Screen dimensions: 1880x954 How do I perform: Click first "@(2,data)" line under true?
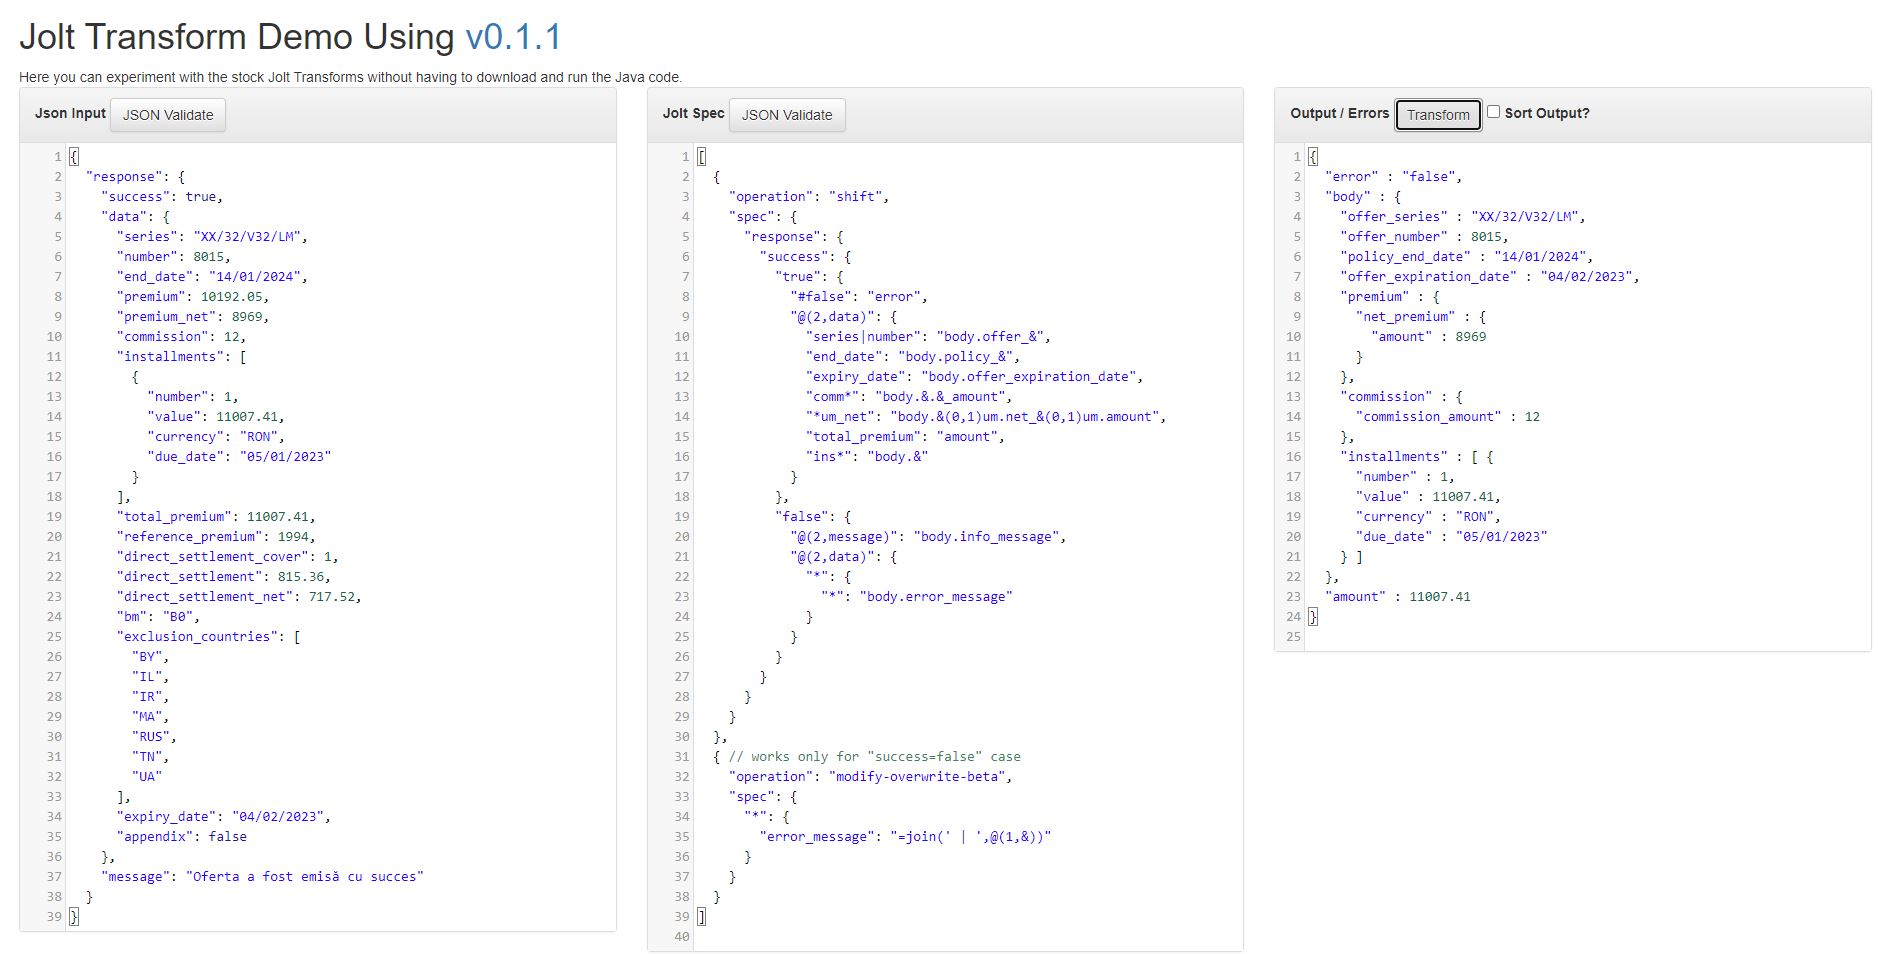pos(844,317)
